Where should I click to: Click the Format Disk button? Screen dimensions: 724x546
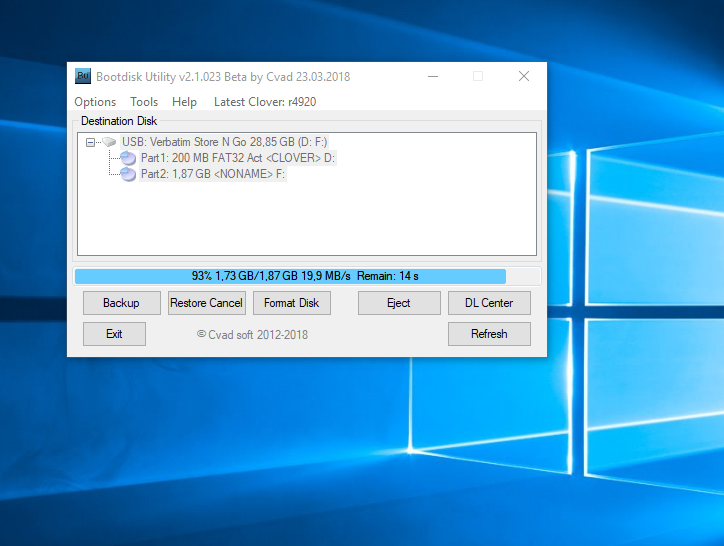click(291, 303)
